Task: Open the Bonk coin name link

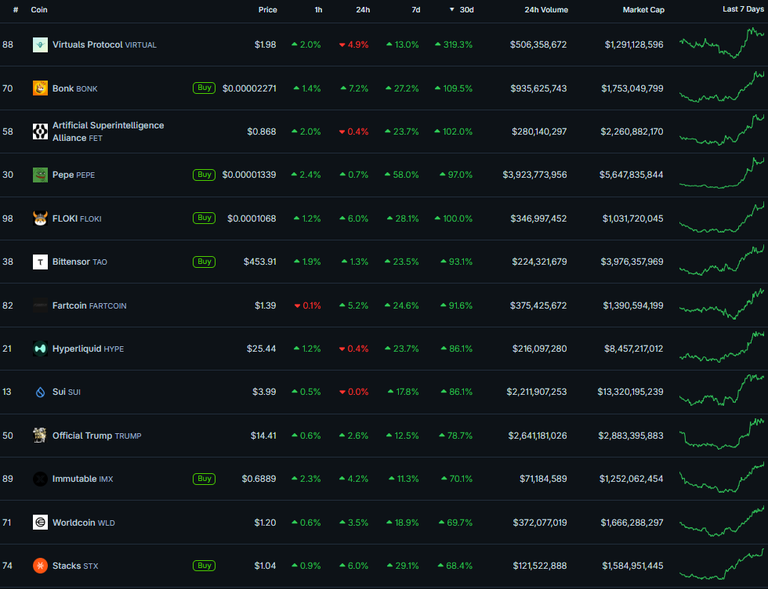Action: [x=75, y=89]
